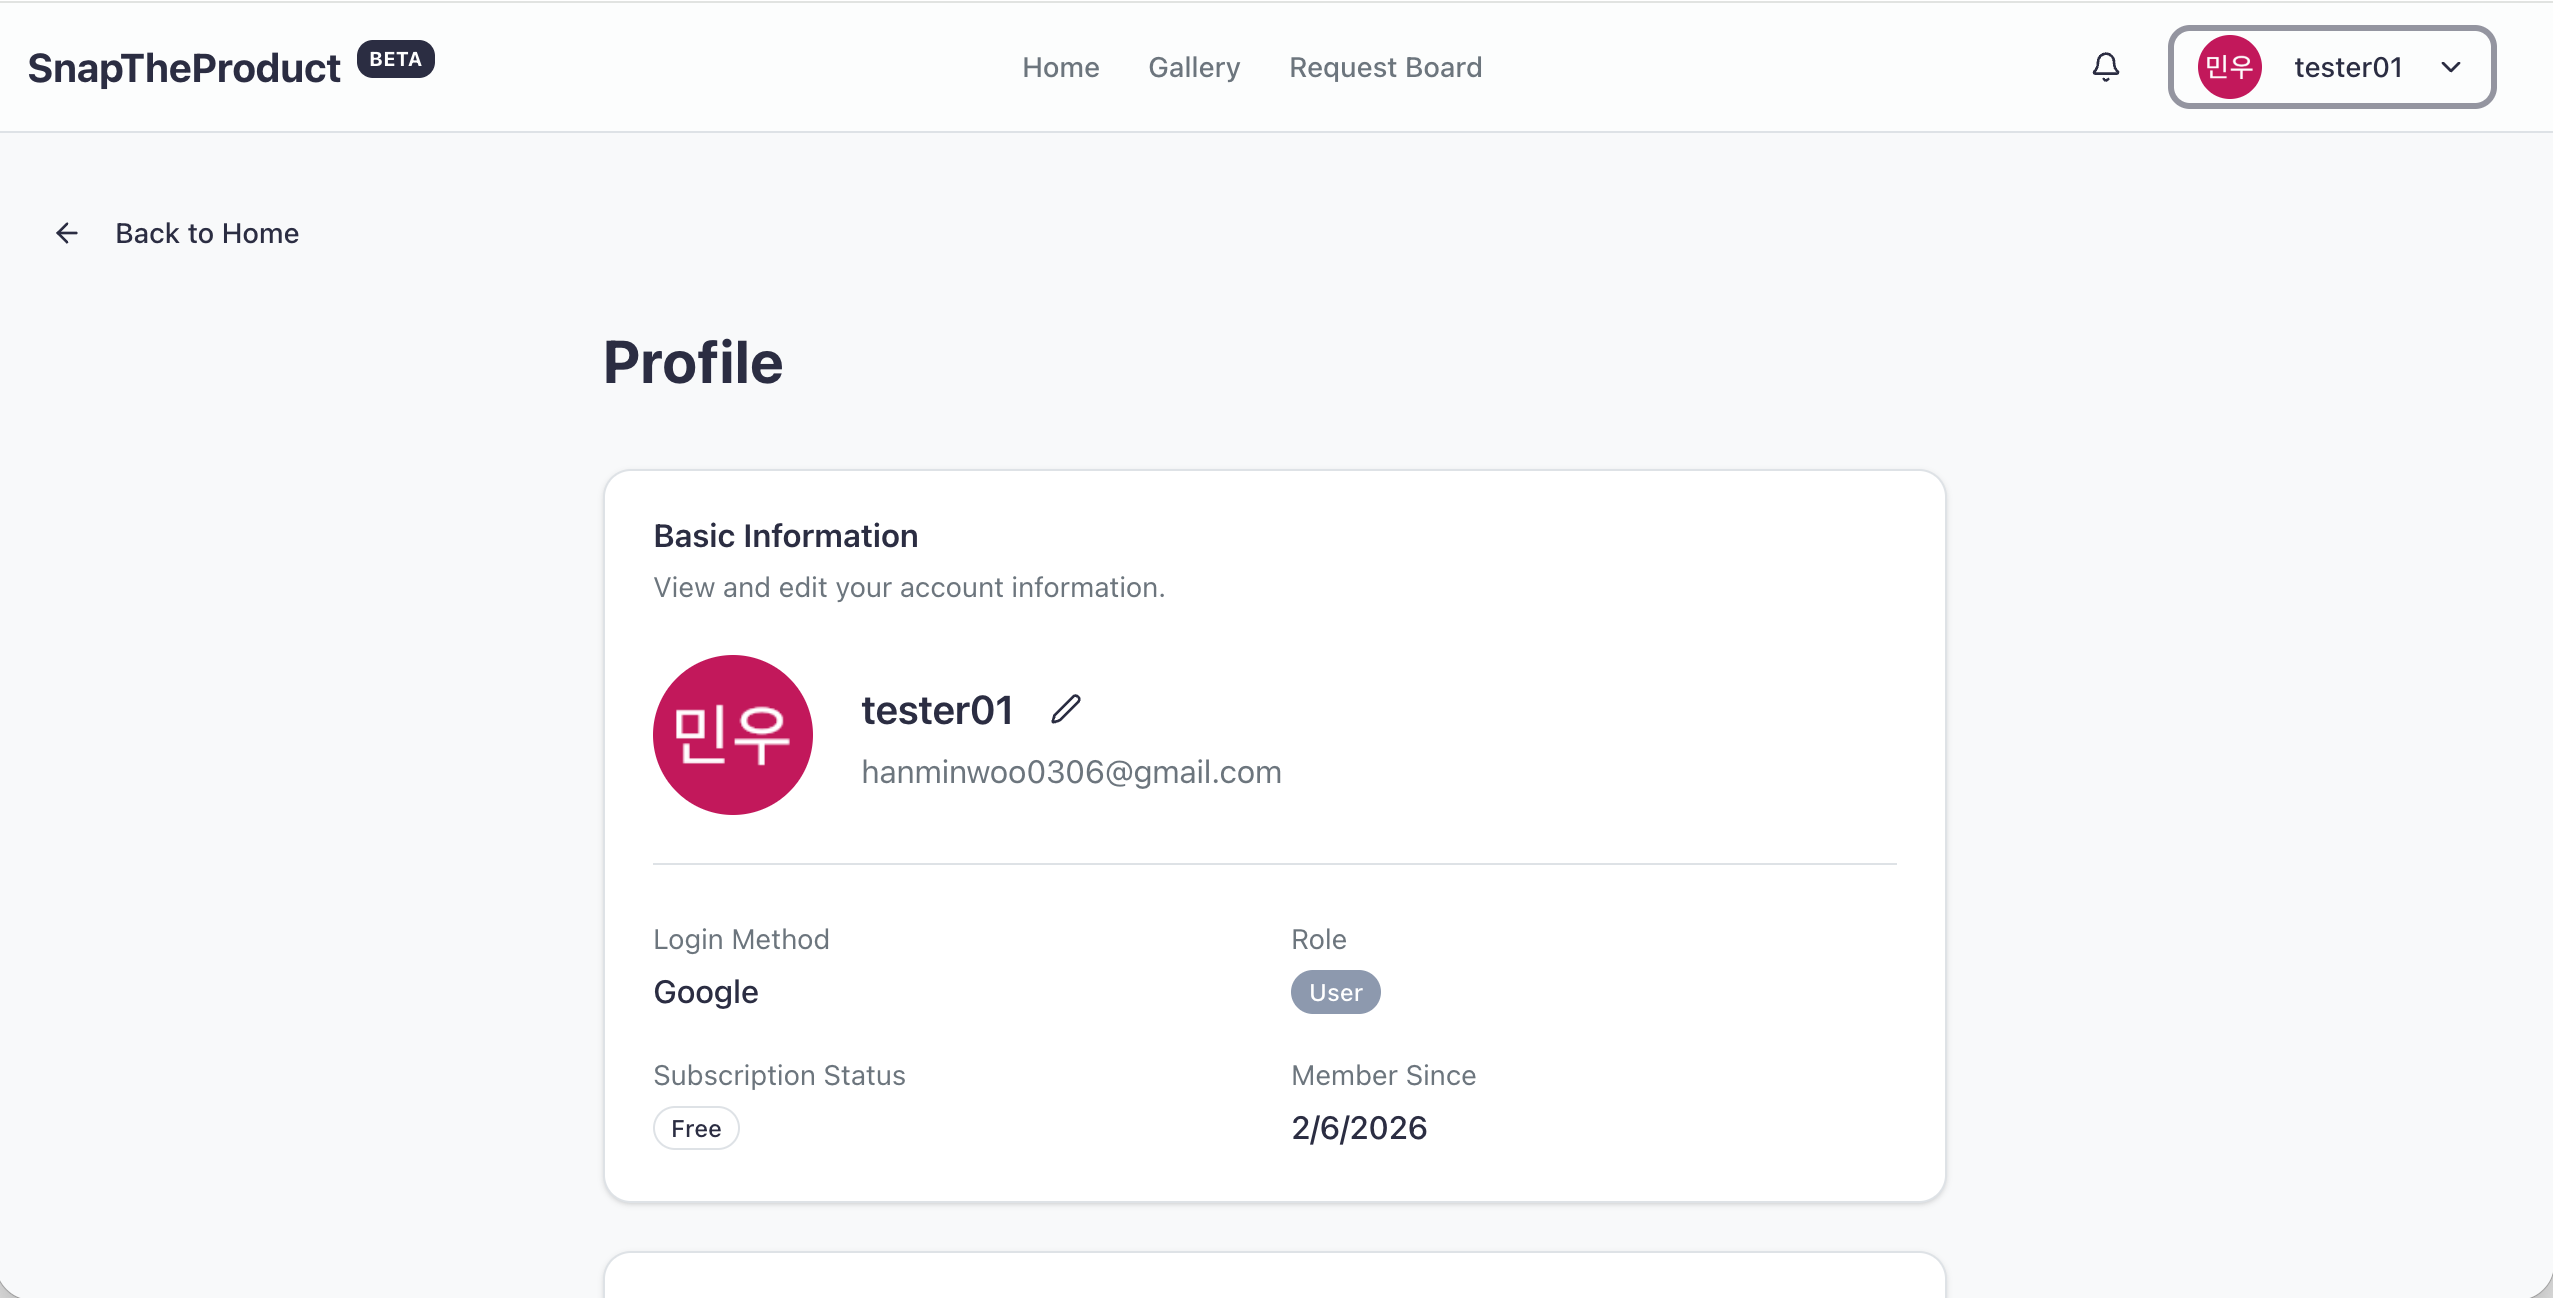Click the Basic Information heading

click(785, 536)
